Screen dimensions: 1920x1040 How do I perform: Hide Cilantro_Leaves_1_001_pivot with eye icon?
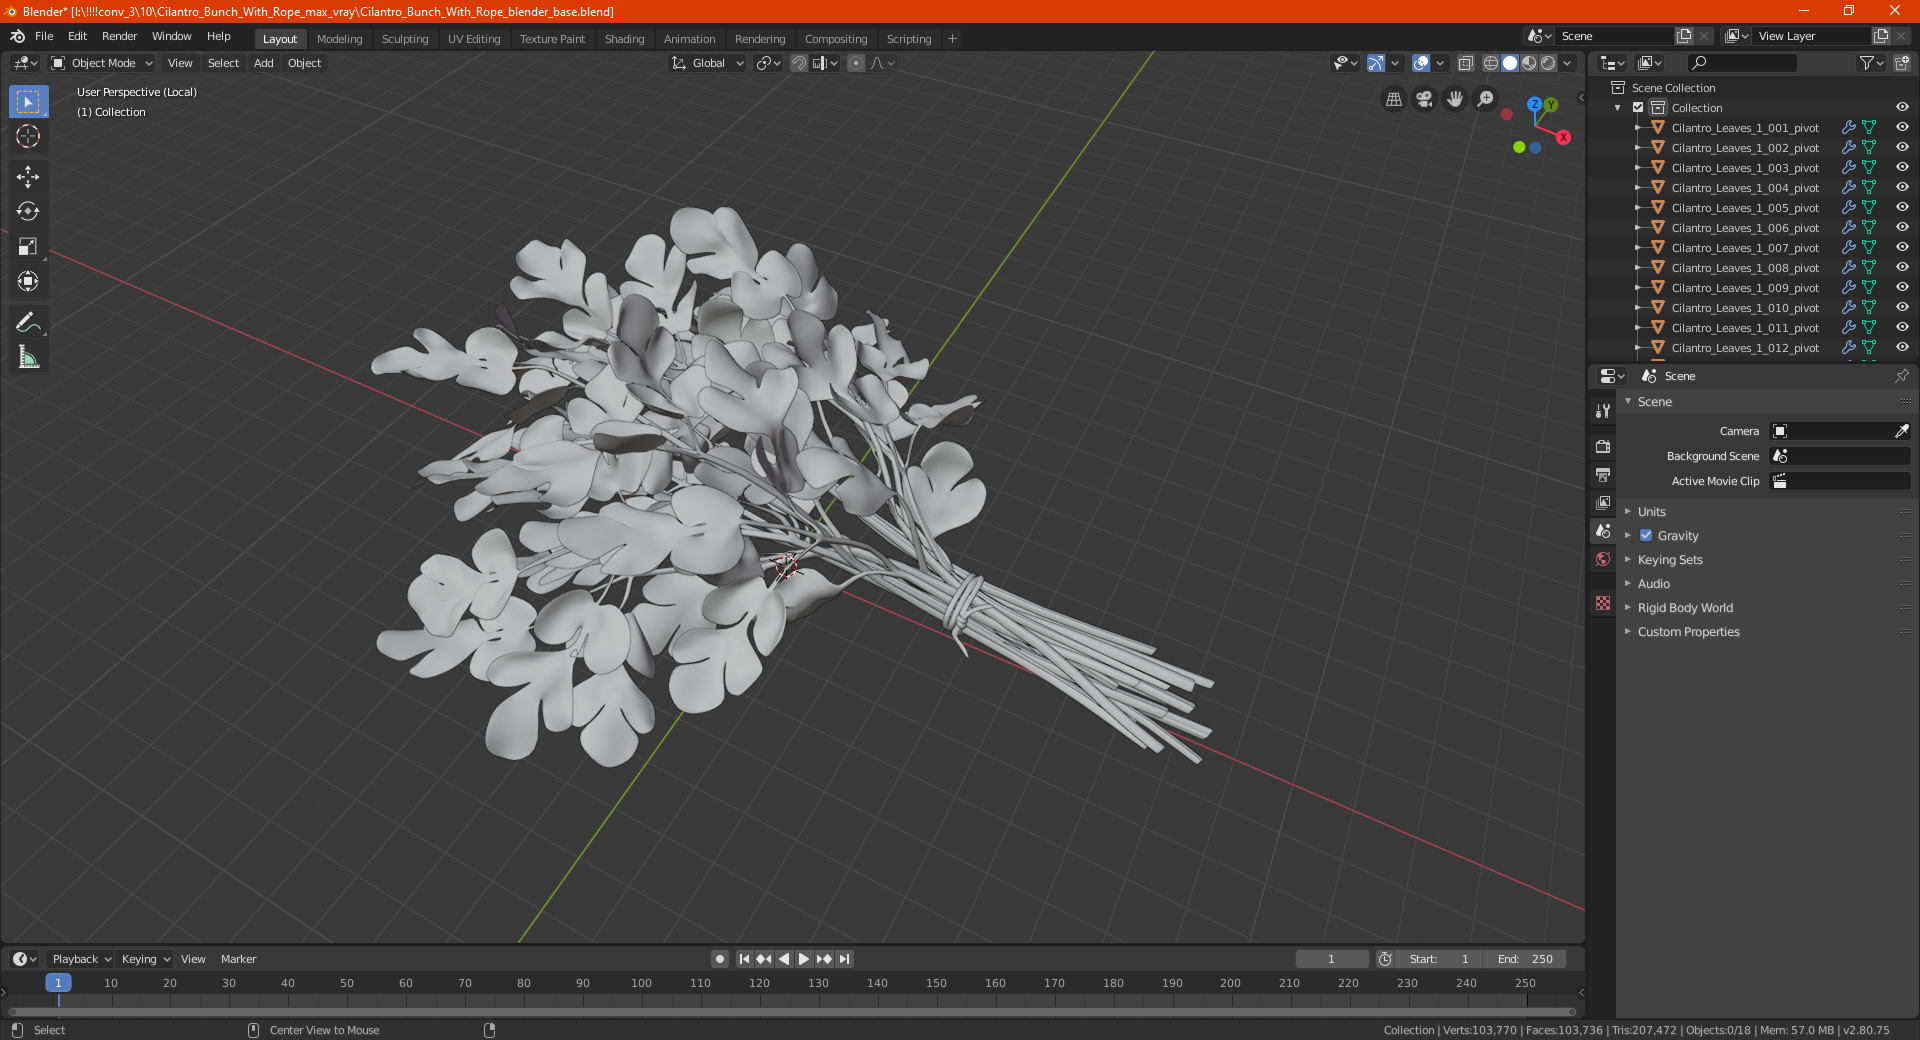1902,128
